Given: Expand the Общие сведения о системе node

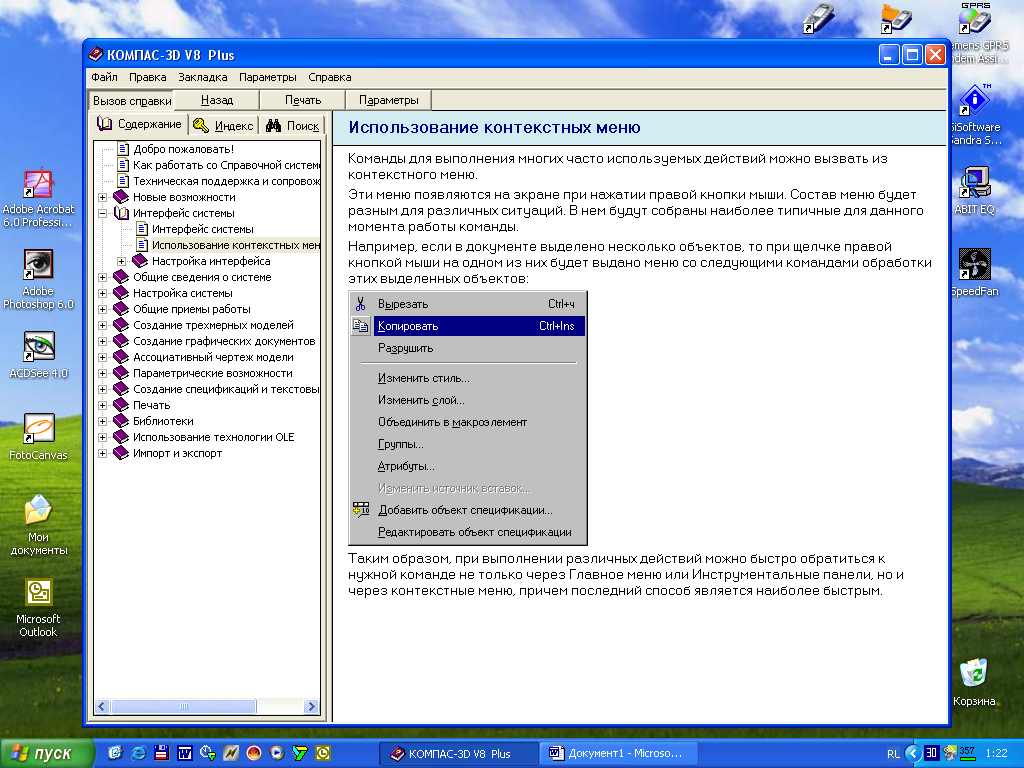Looking at the screenshot, I should 103,277.
